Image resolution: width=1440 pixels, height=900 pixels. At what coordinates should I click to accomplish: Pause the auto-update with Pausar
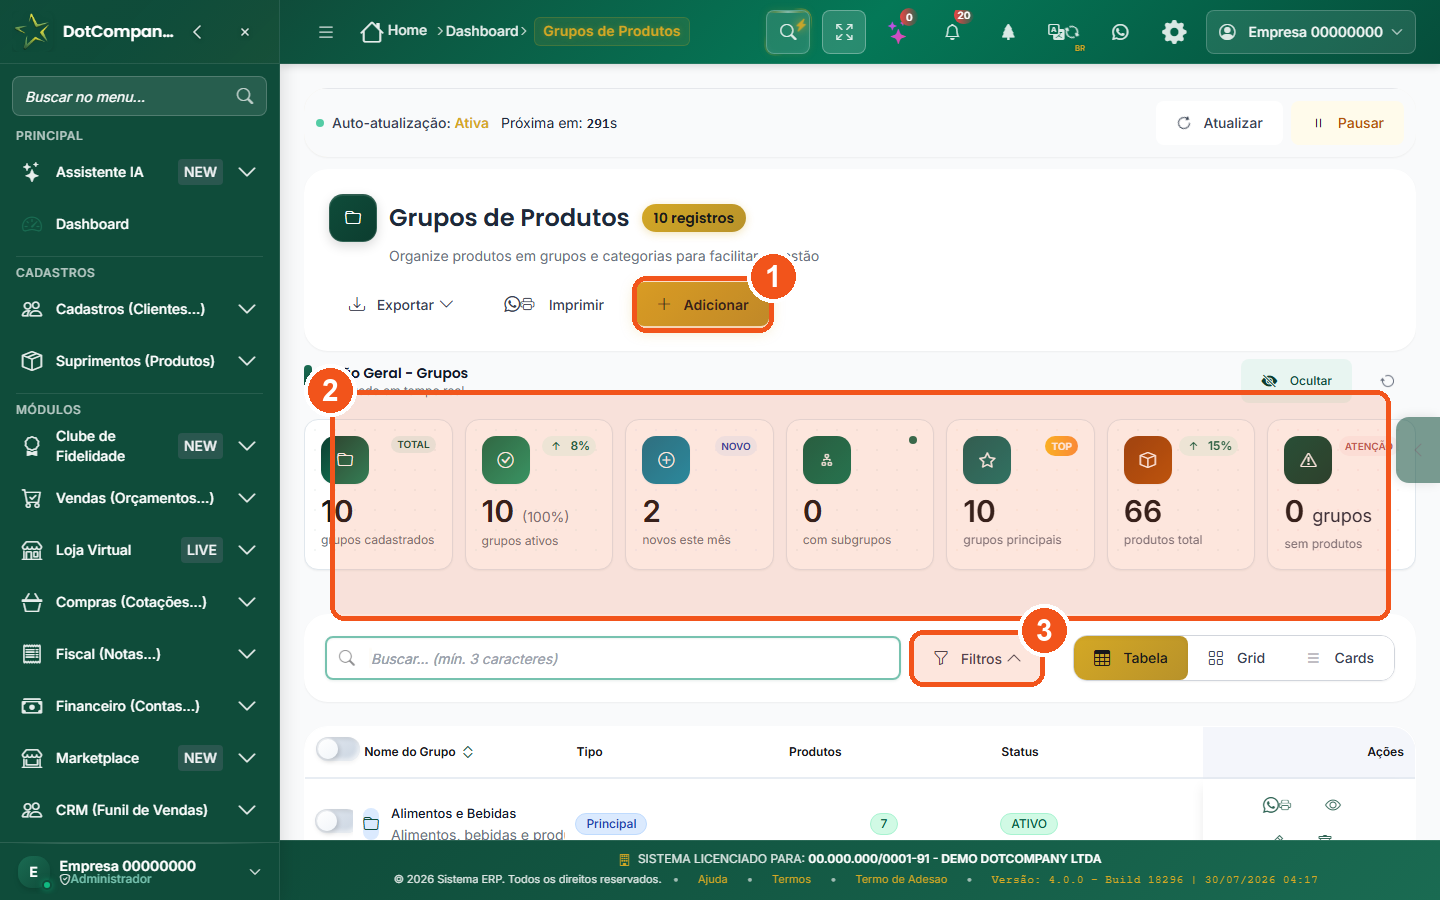click(x=1347, y=123)
